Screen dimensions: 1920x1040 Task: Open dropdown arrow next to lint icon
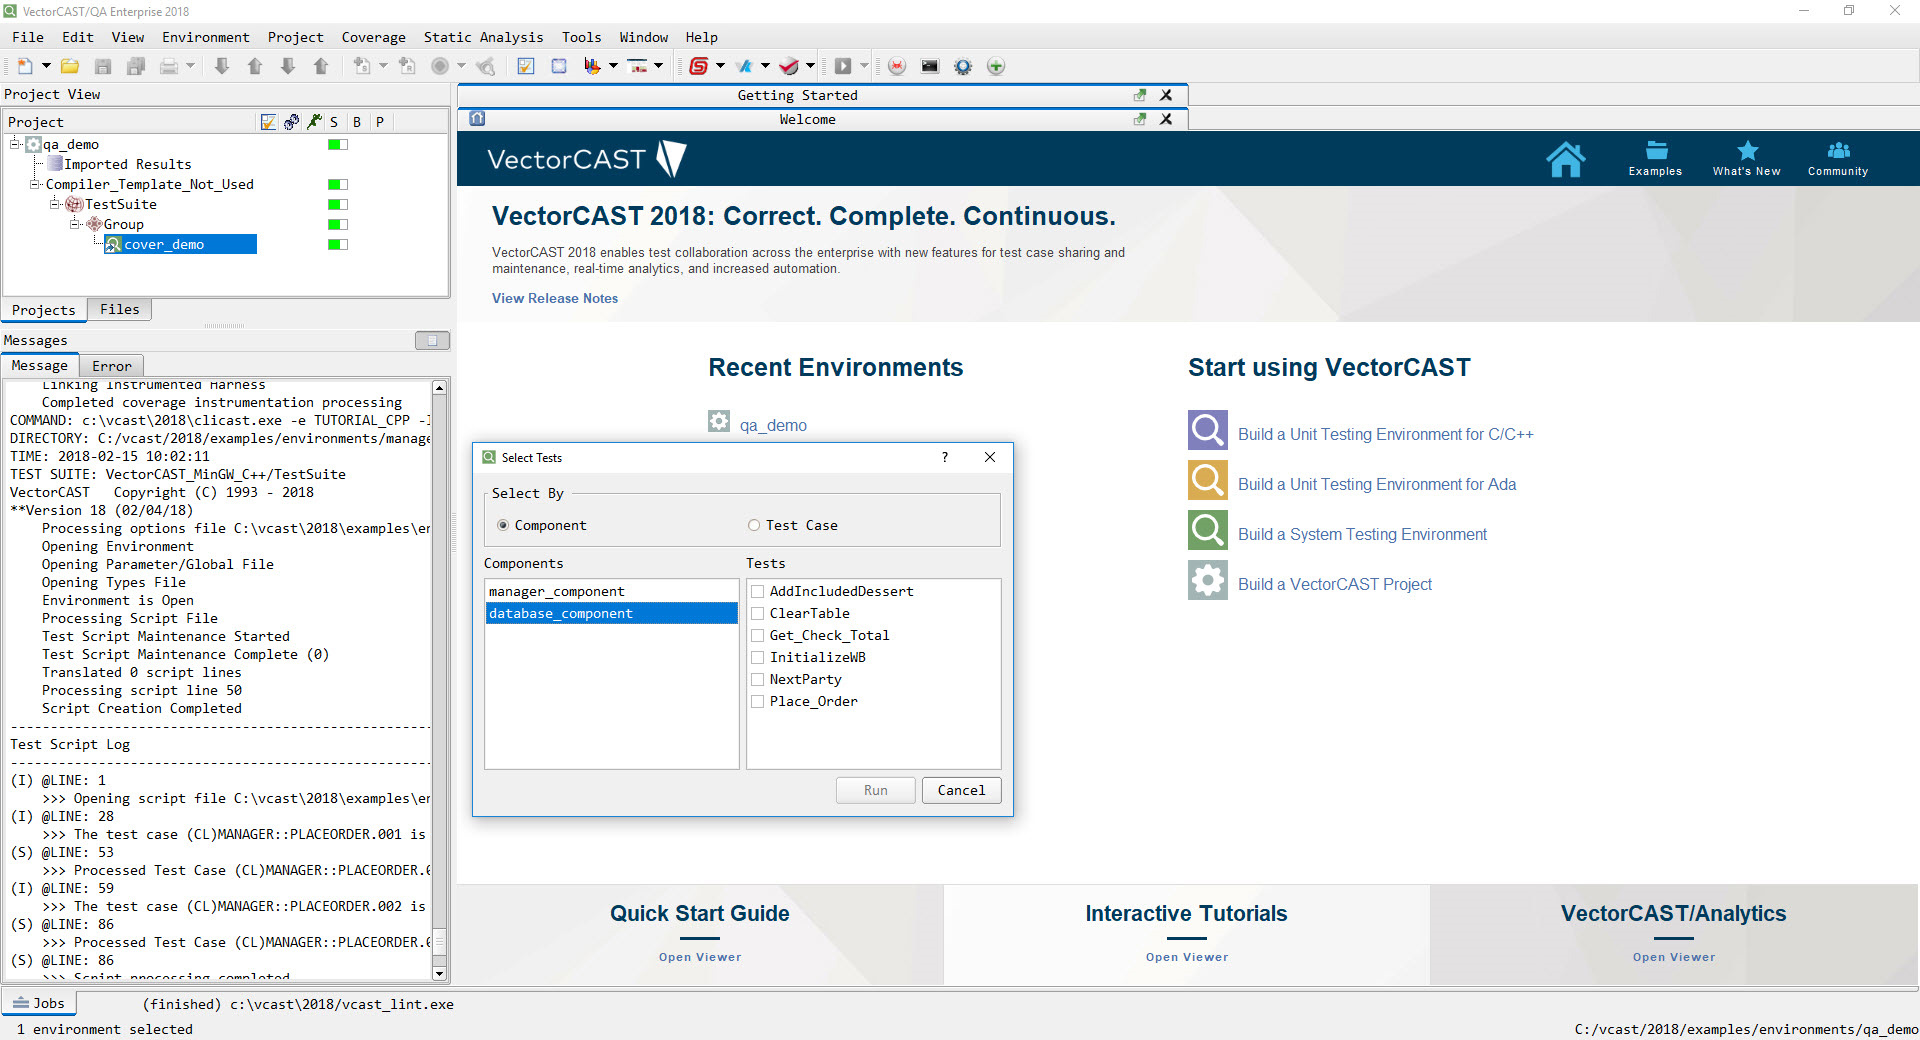[x=765, y=66]
